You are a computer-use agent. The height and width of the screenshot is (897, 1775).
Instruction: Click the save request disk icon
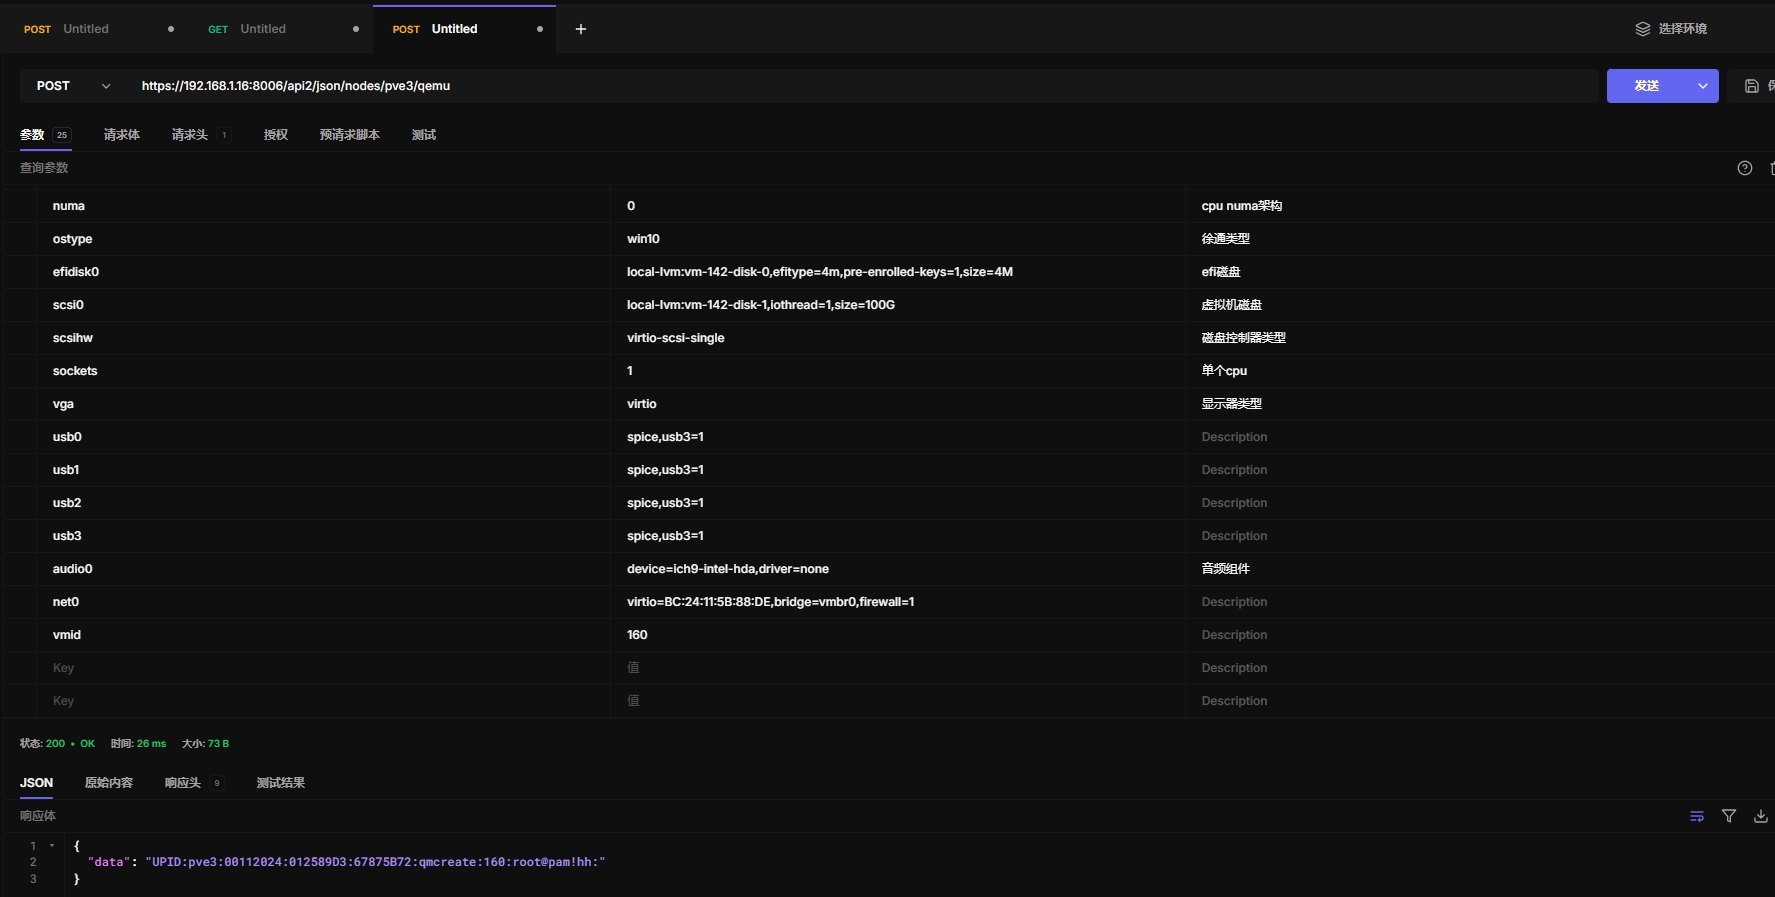[x=1751, y=86]
